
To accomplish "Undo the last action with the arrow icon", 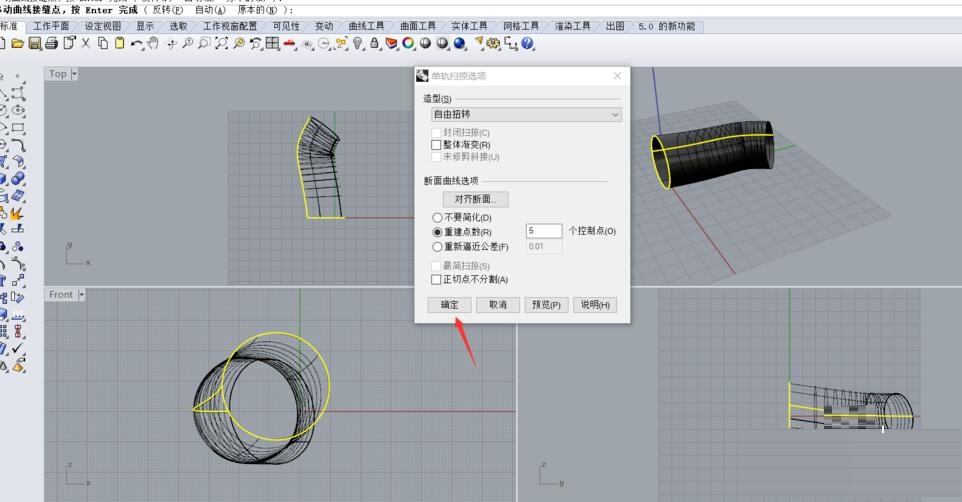I will (x=136, y=44).
